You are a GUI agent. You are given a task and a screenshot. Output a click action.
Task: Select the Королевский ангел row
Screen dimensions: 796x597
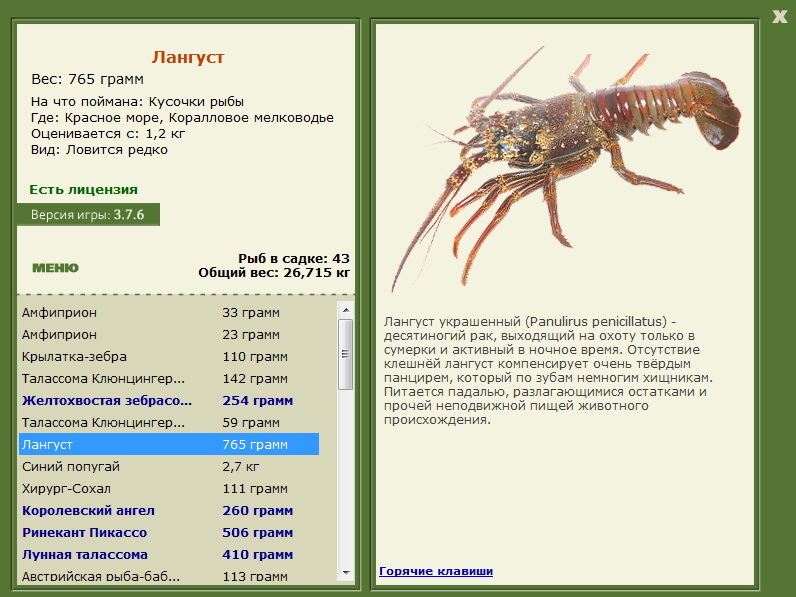click(169, 510)
